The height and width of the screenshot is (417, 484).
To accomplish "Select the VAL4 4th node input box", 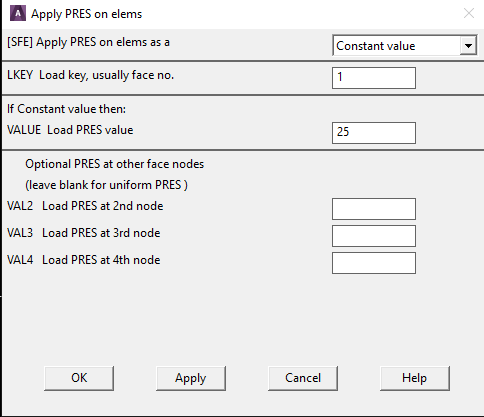I will (x=374, y=263).
